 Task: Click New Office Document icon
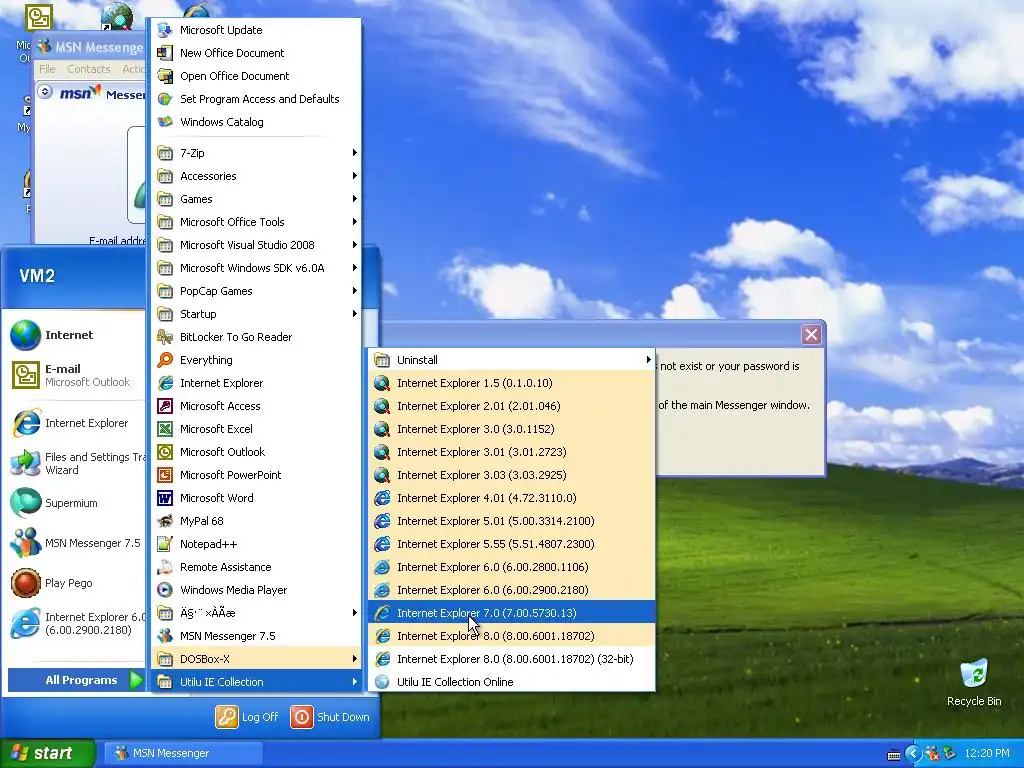coord(165,52)
